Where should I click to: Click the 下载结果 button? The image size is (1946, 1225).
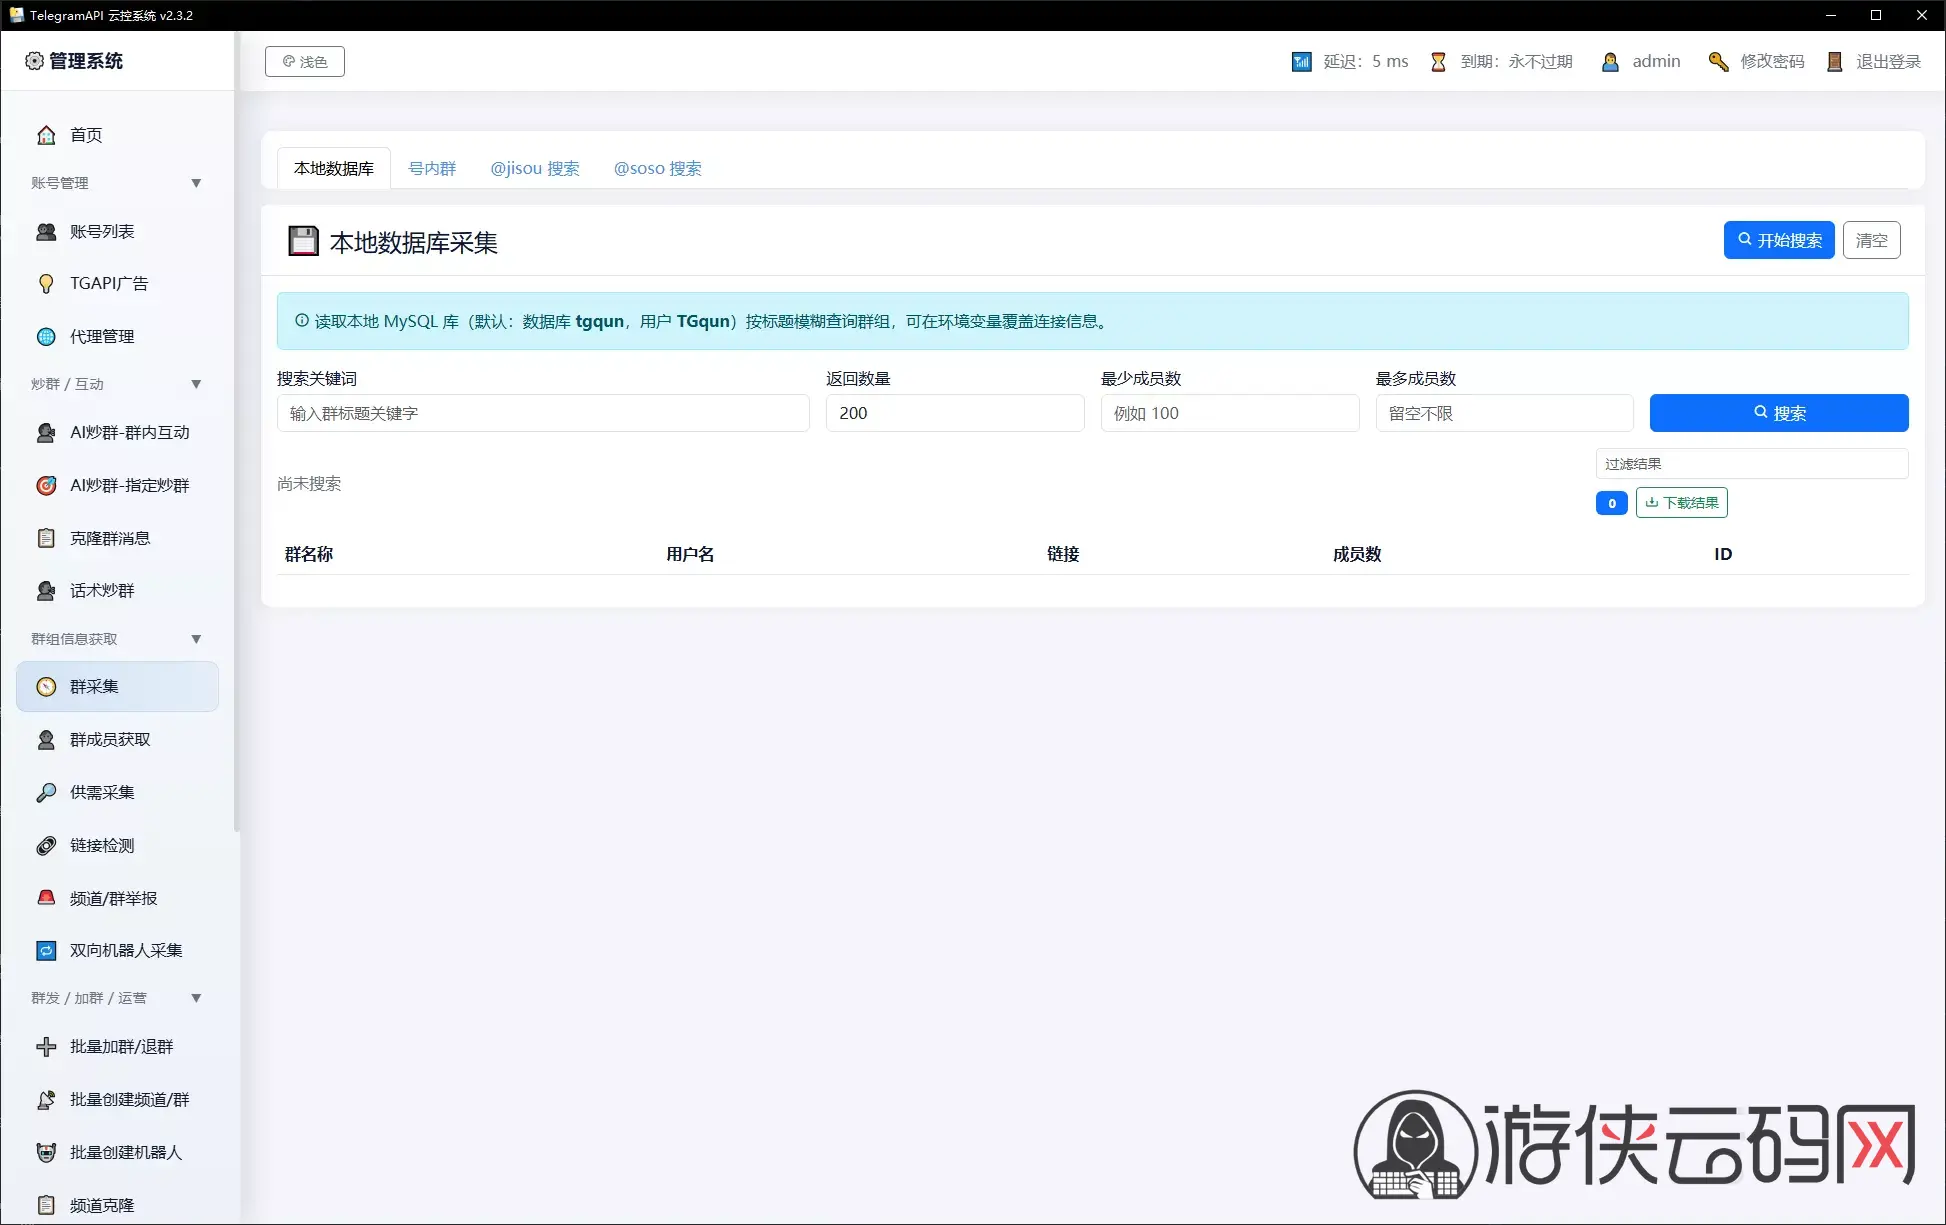pyautogui.click(x=1682, y=503)
